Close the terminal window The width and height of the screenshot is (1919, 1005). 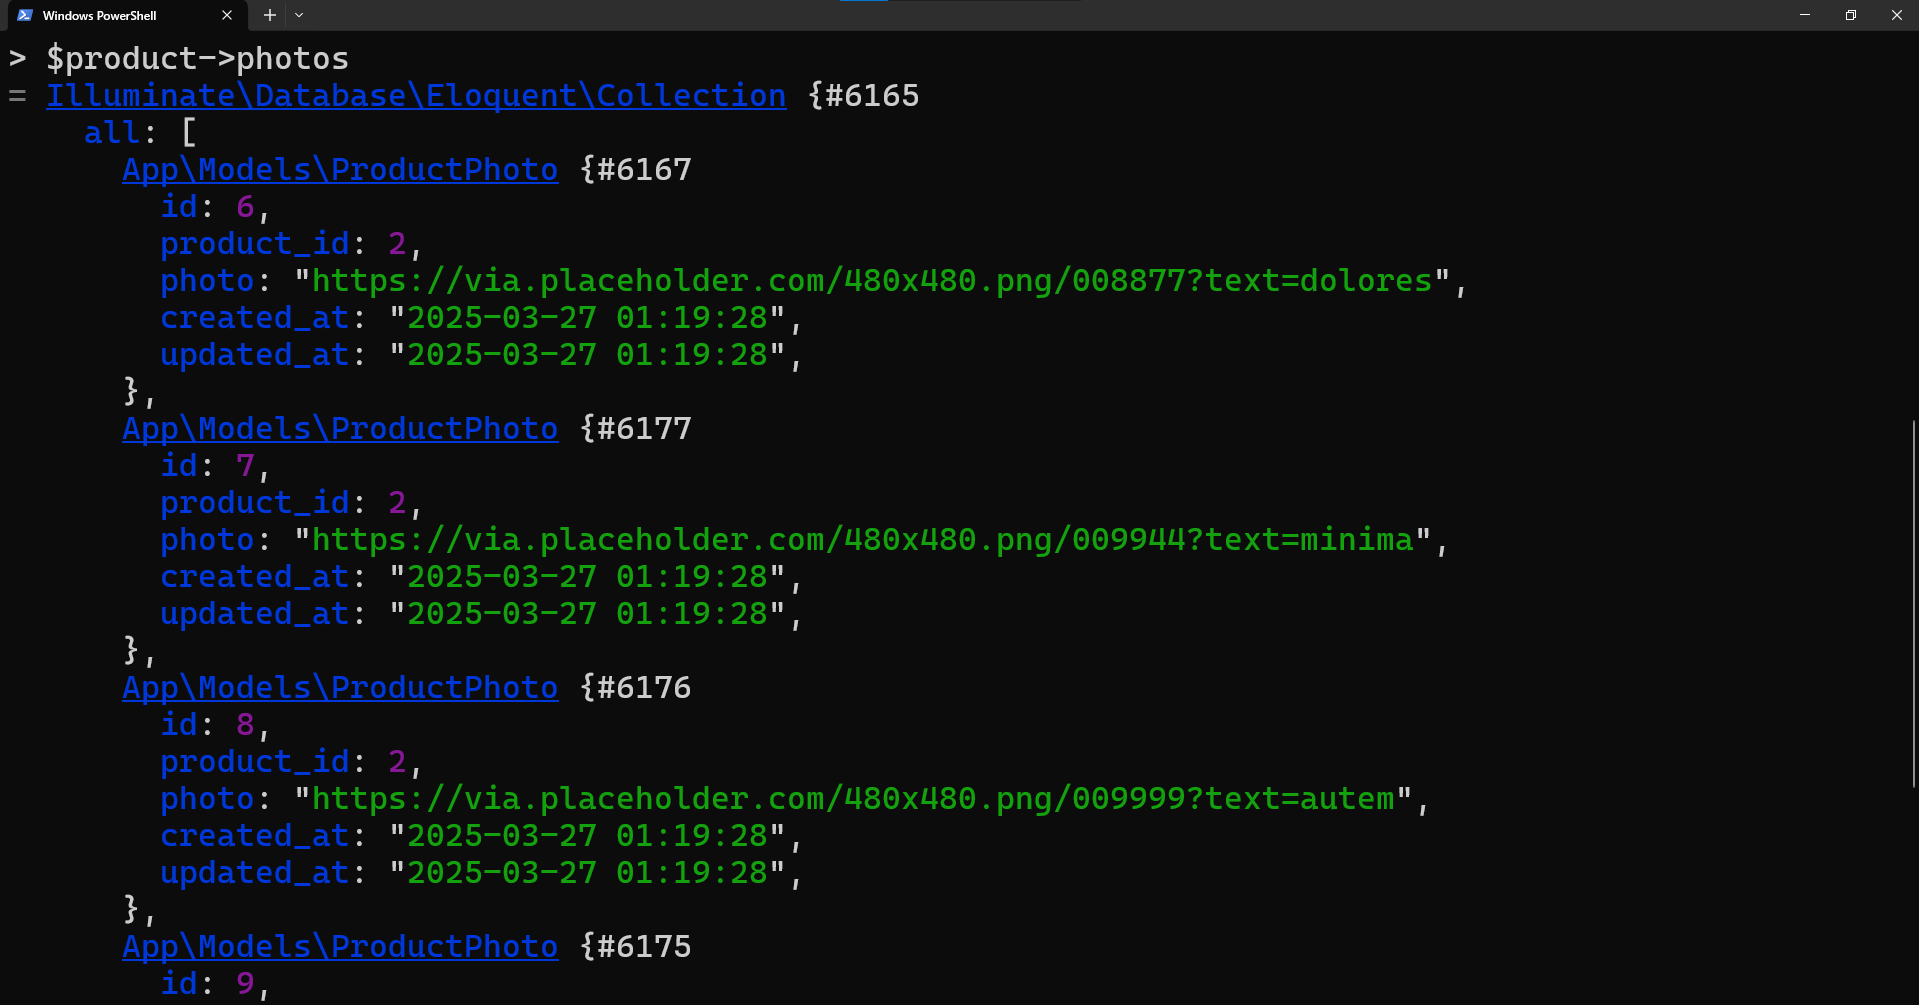click(x=1896, y=15)
